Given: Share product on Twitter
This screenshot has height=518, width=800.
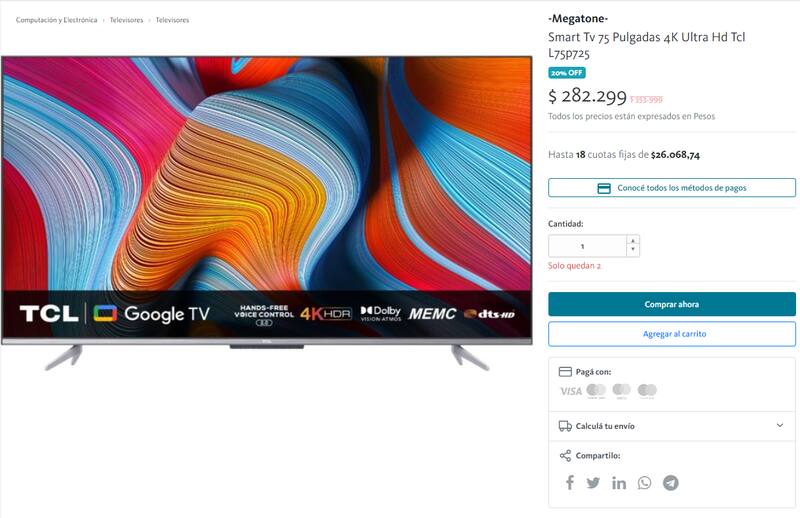Looking at the screenshot, I should pos(593,483).
